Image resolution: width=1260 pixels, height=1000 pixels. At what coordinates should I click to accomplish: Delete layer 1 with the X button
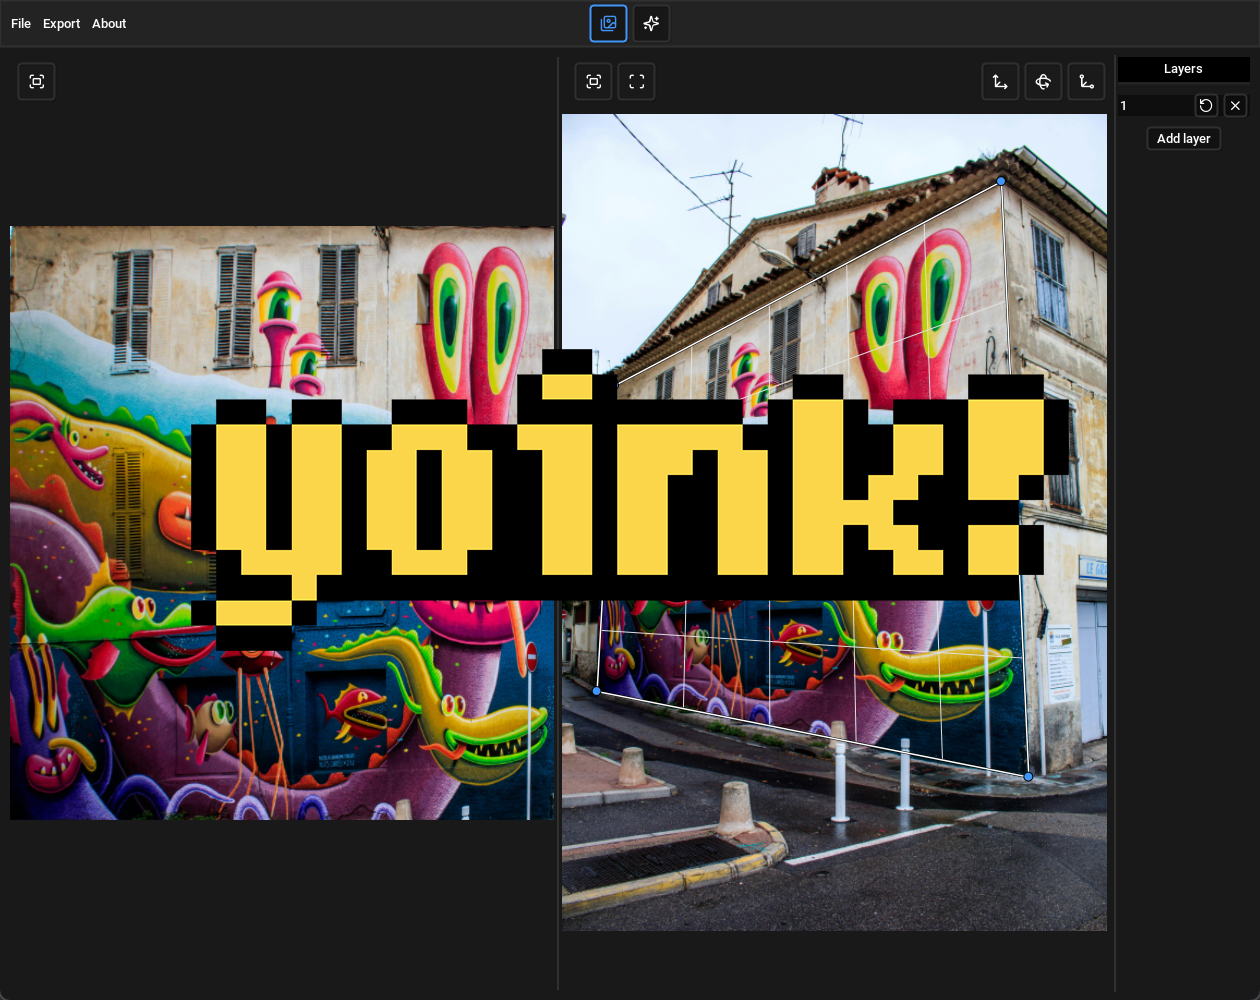click(x=1235, y=105)
